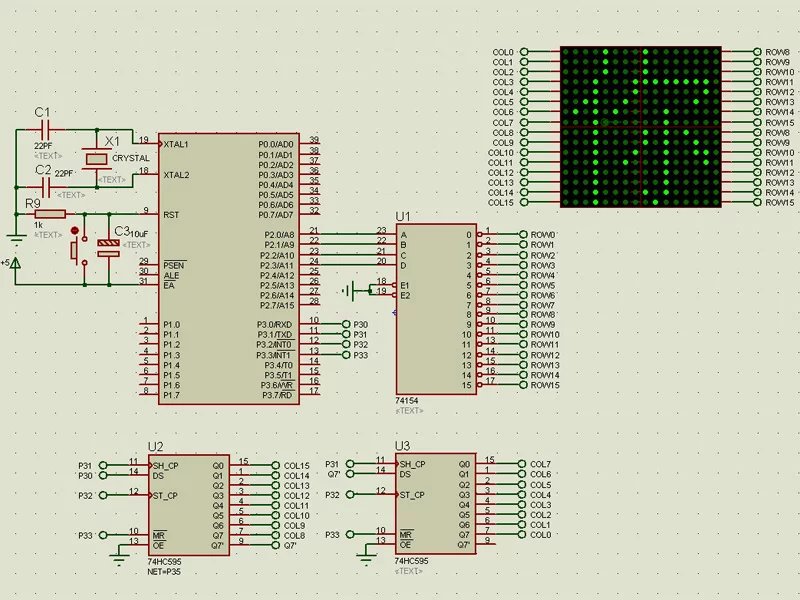Select the U3 74HC595 shift register
This screenshot has height=600, width=800.
pyautogui.click(x=436, y=504)
